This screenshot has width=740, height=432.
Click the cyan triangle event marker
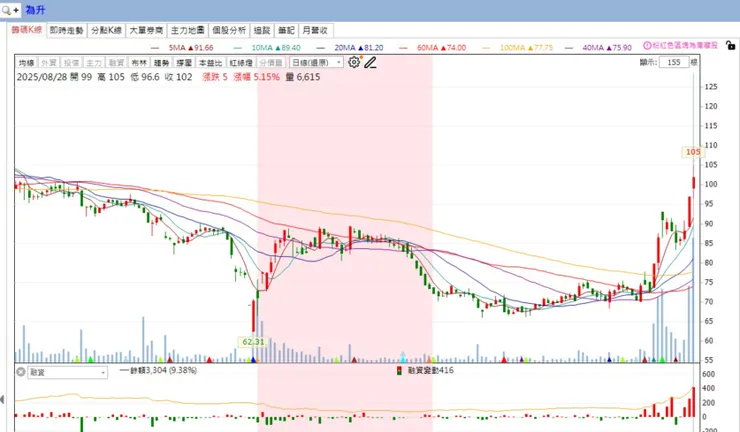pos(403,359)
